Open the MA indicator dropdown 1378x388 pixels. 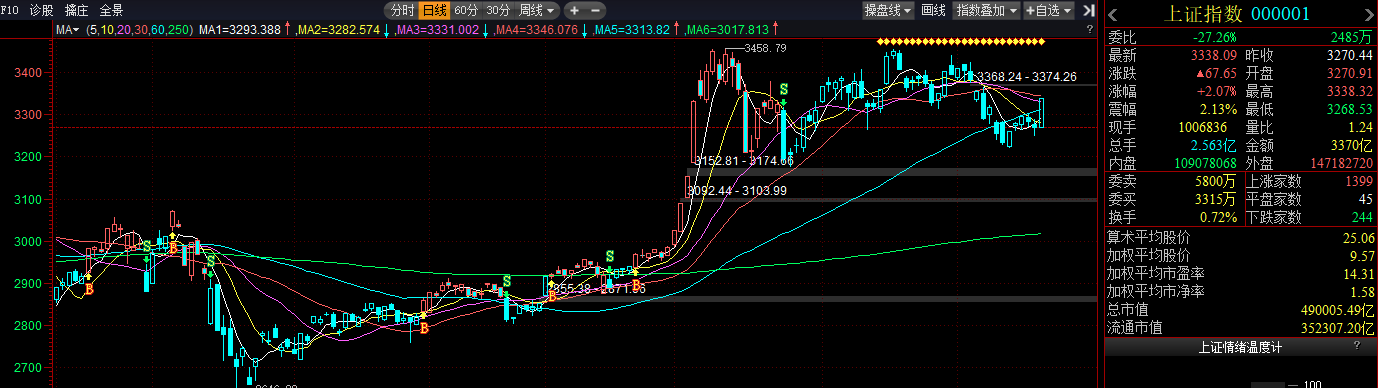click(x=68, y=30)
